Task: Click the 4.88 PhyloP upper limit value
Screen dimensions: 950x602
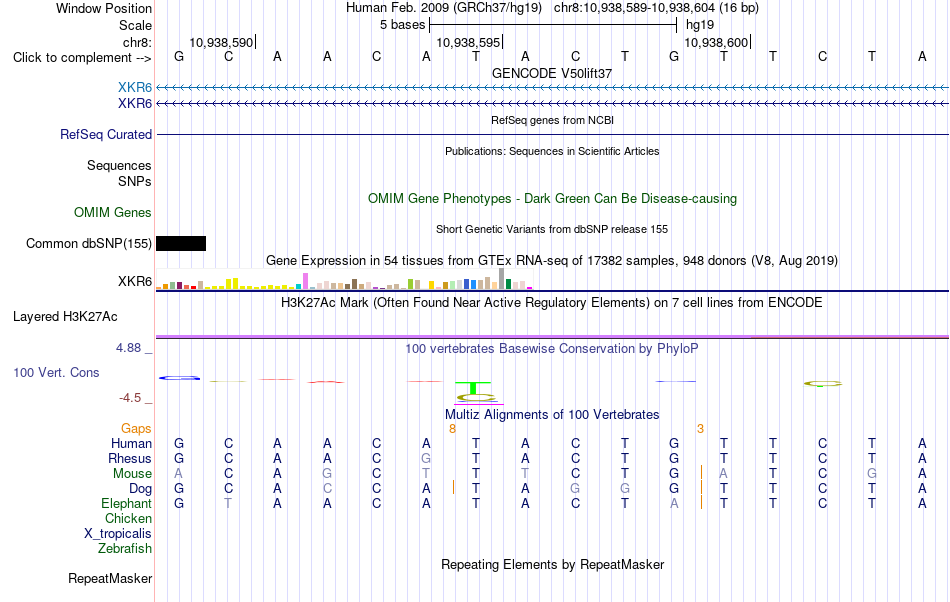Action: [x=128, y=348]
